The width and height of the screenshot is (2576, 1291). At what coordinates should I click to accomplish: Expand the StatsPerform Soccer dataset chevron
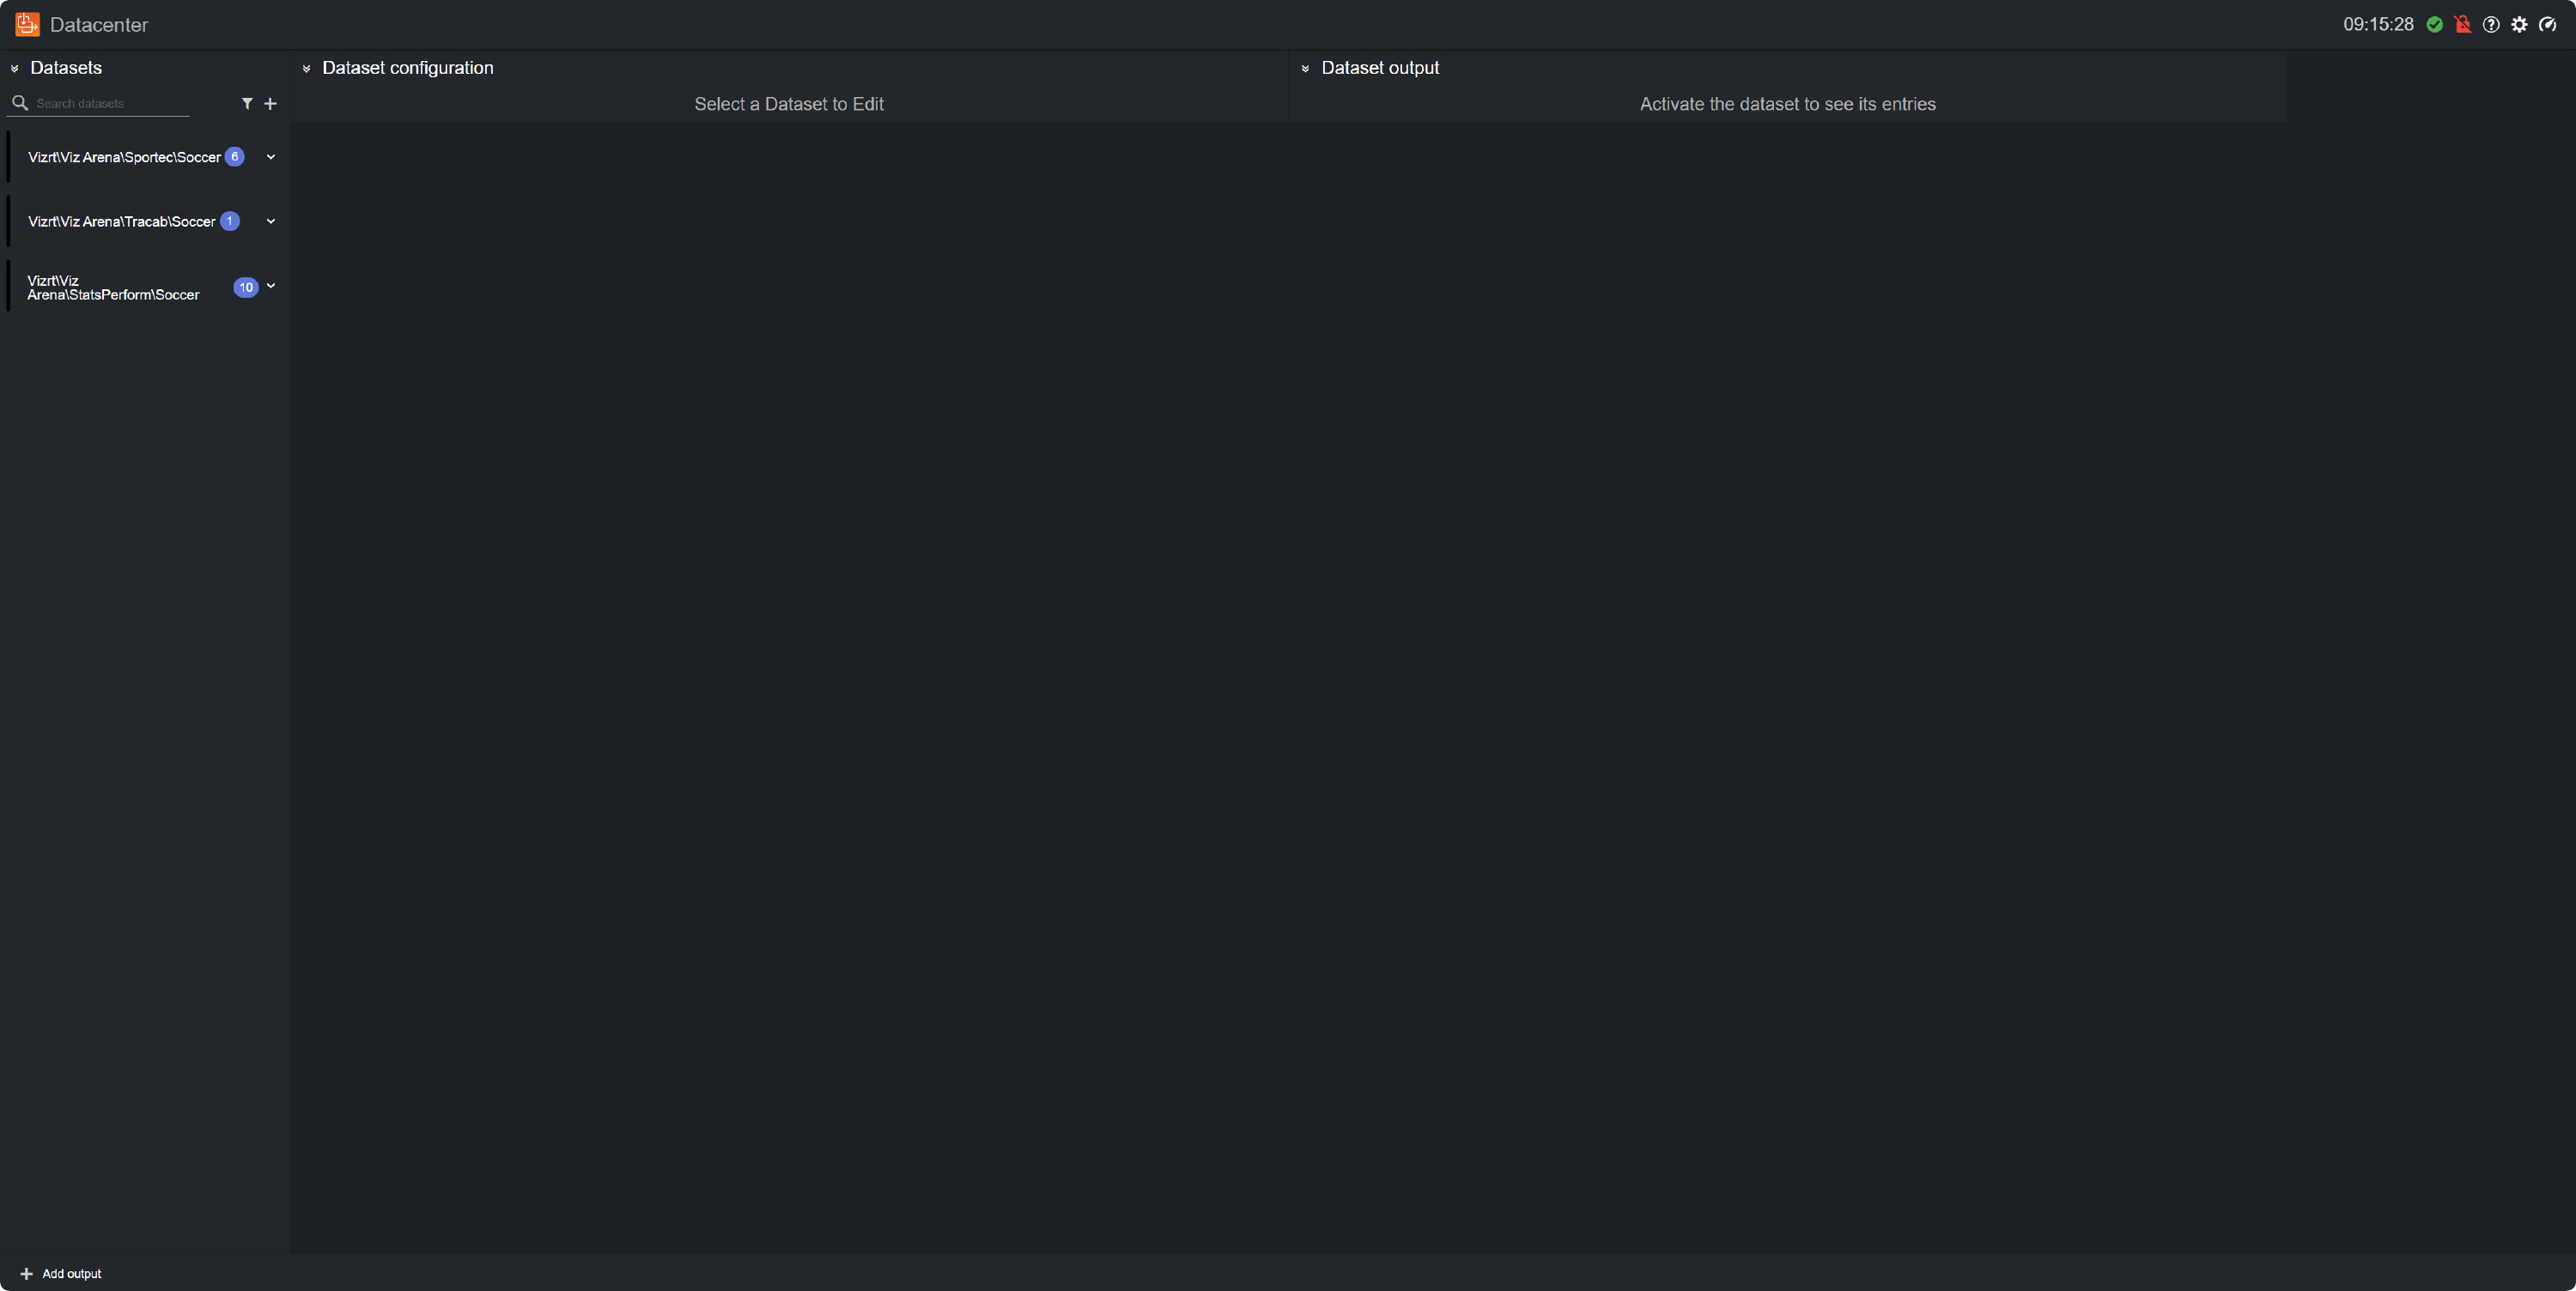click(x=271, y=287)
